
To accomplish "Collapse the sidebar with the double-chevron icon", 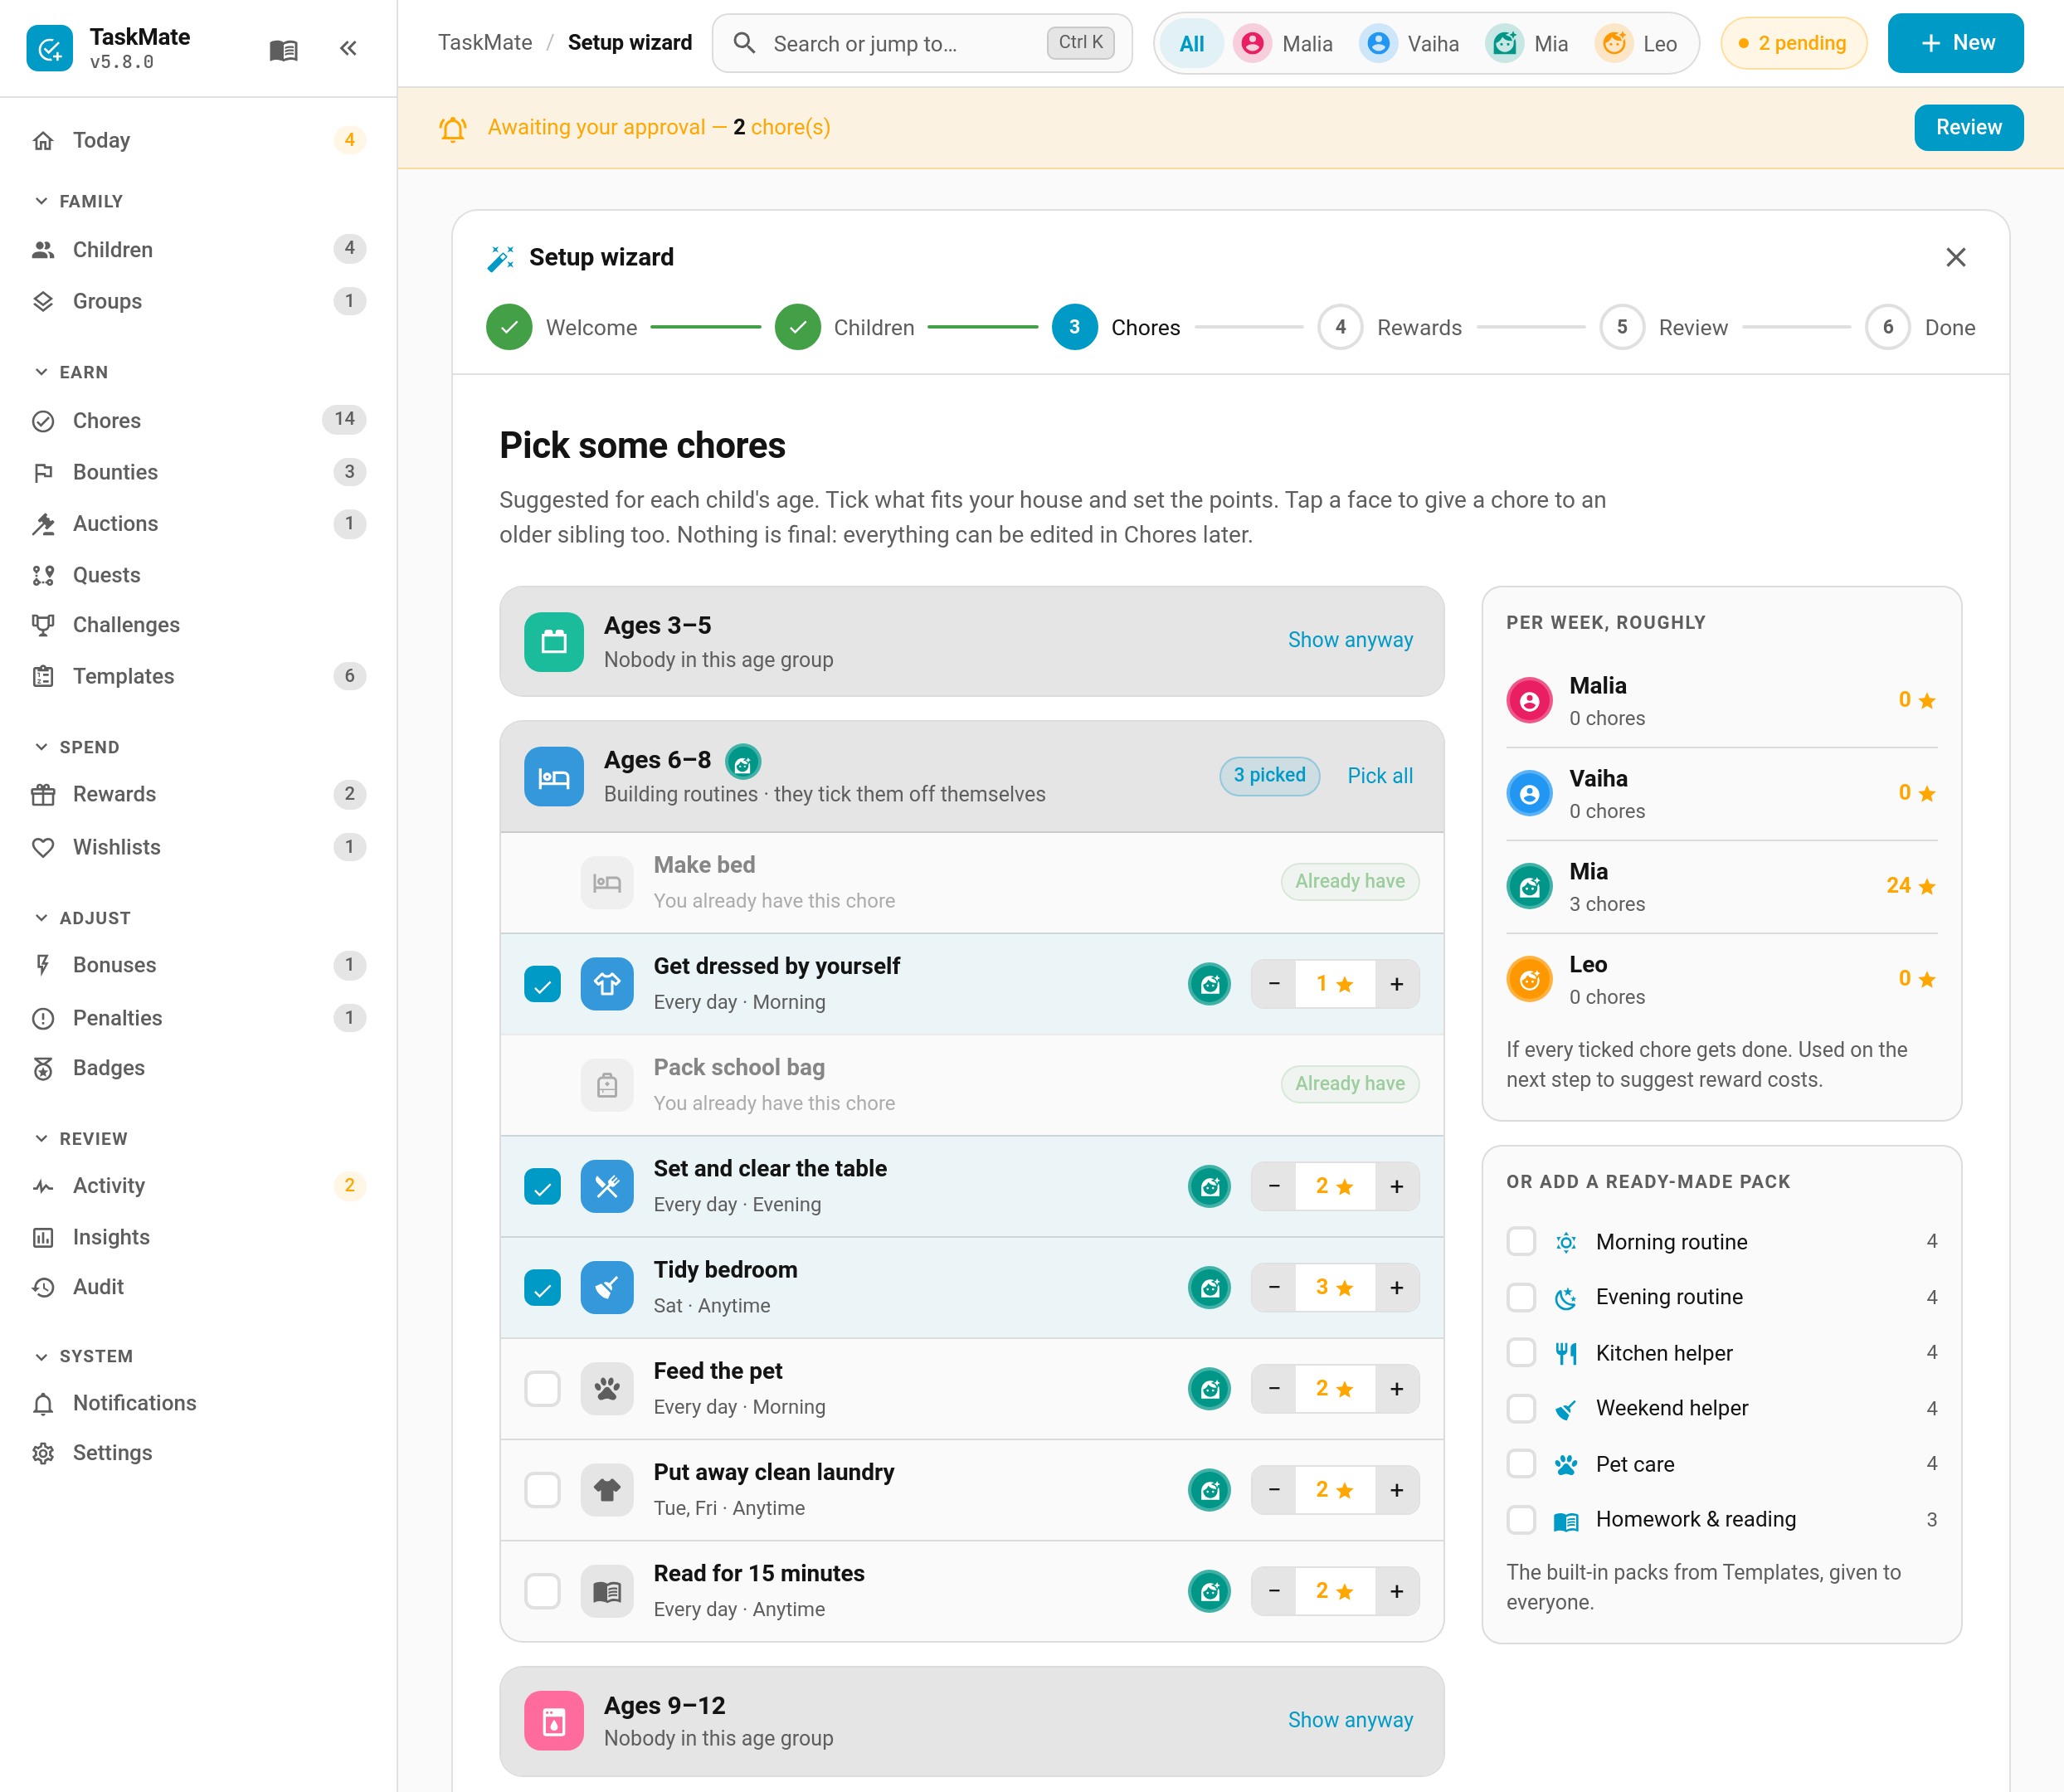I will pyautogui.click(x=348, y=48).
